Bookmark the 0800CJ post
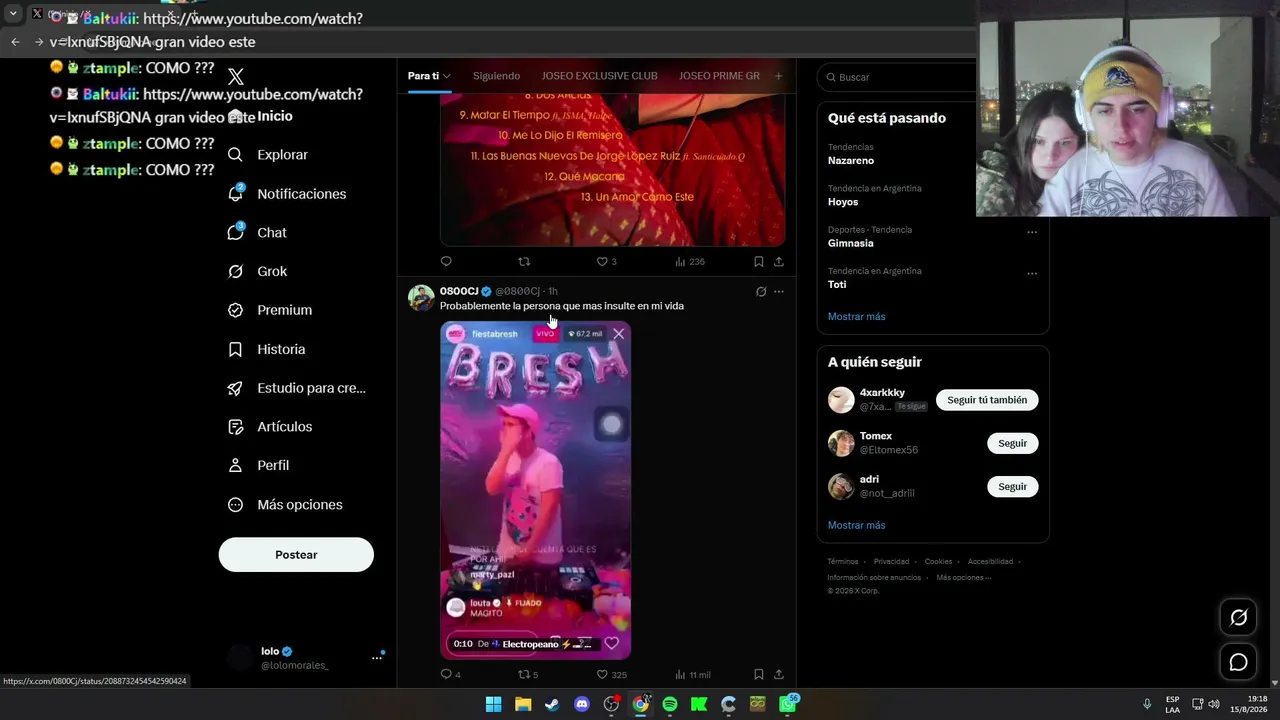The image size is (1280, 720). click(x=759, y=675)
